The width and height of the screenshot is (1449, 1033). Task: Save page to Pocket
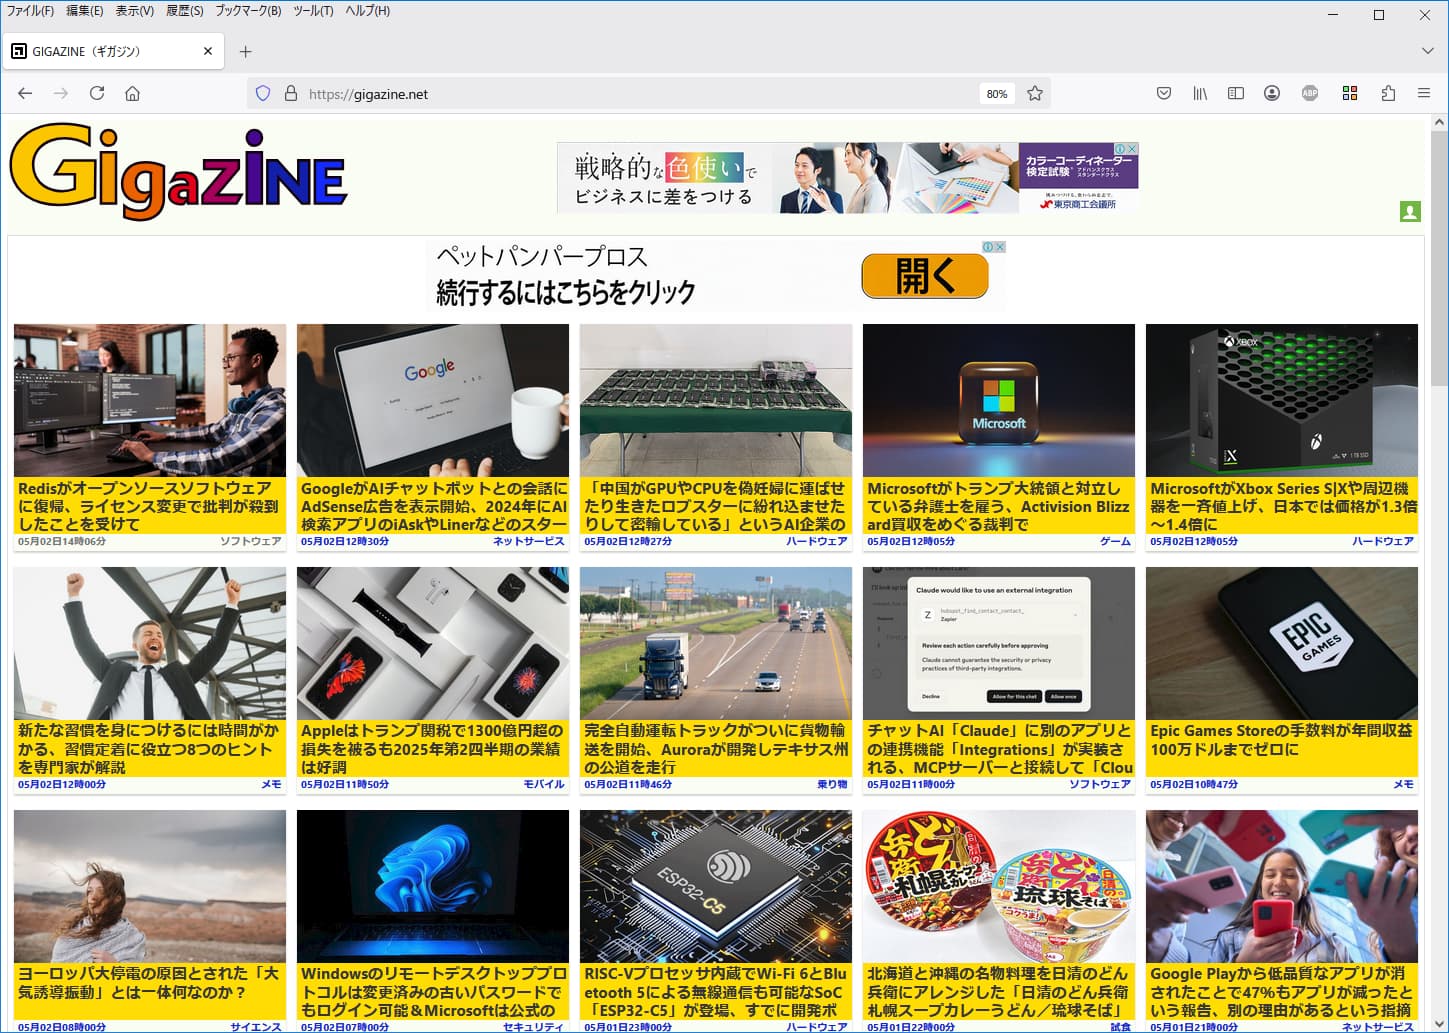click(x=1164, y=93)
